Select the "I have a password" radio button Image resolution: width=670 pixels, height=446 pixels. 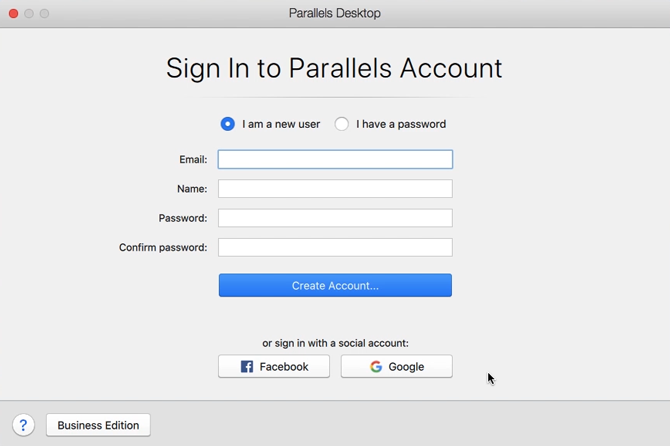341,124
